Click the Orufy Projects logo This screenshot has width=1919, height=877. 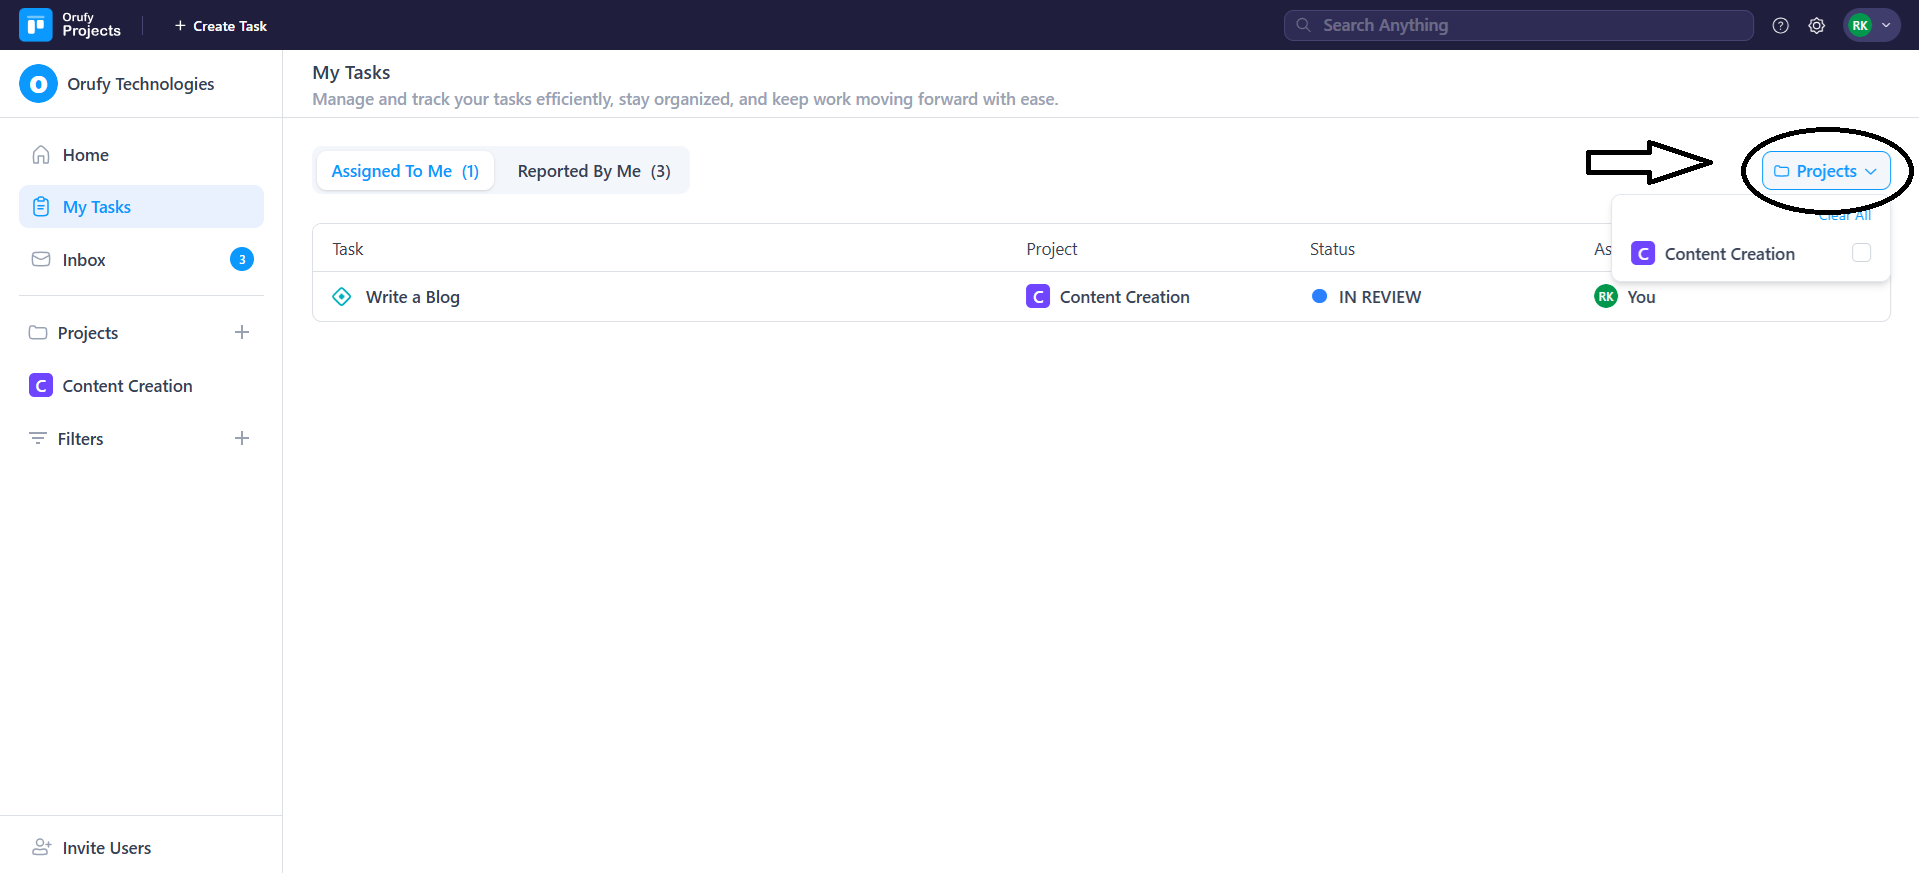[x=36, y=25]
